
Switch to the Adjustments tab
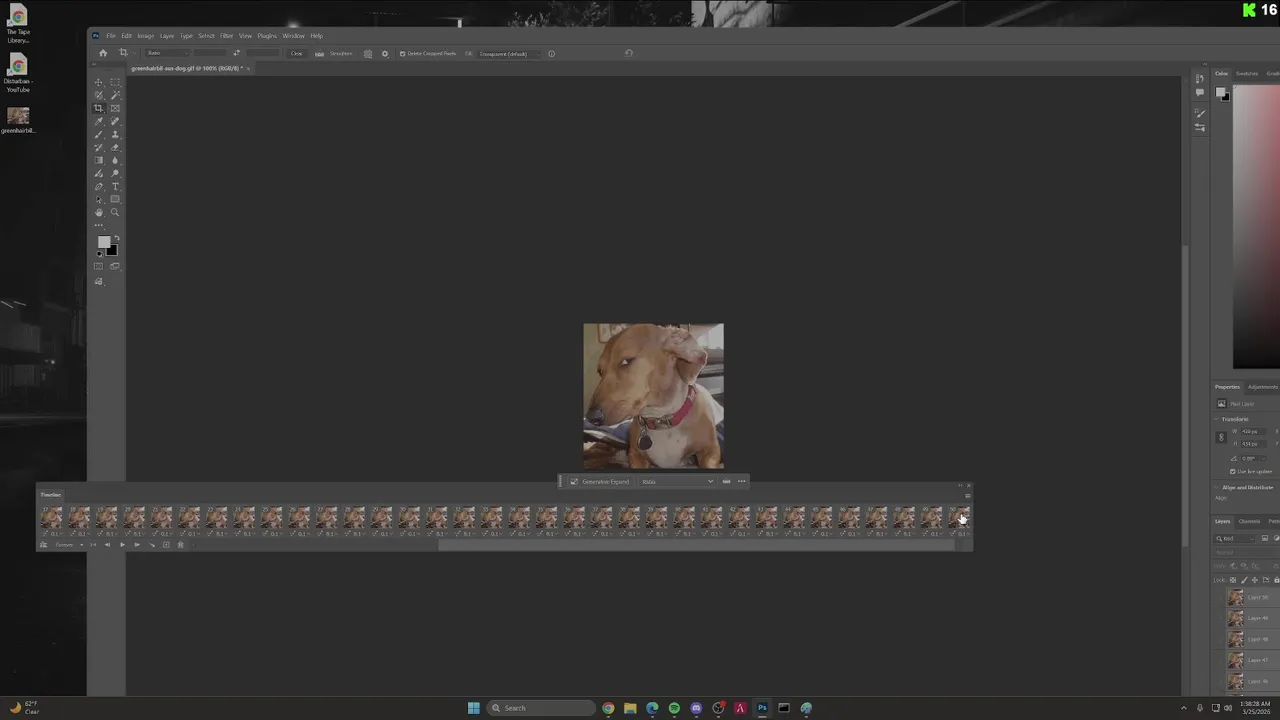1263,387
